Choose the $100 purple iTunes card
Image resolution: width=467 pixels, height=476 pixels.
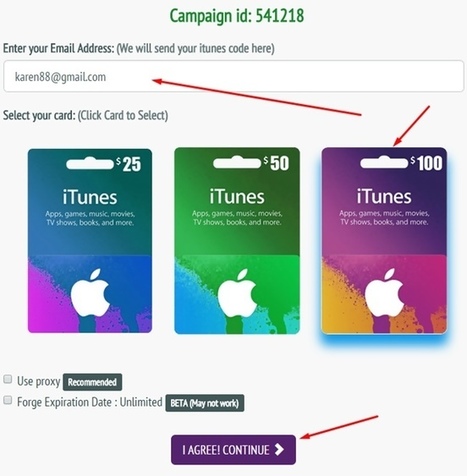tap(384, 241)
